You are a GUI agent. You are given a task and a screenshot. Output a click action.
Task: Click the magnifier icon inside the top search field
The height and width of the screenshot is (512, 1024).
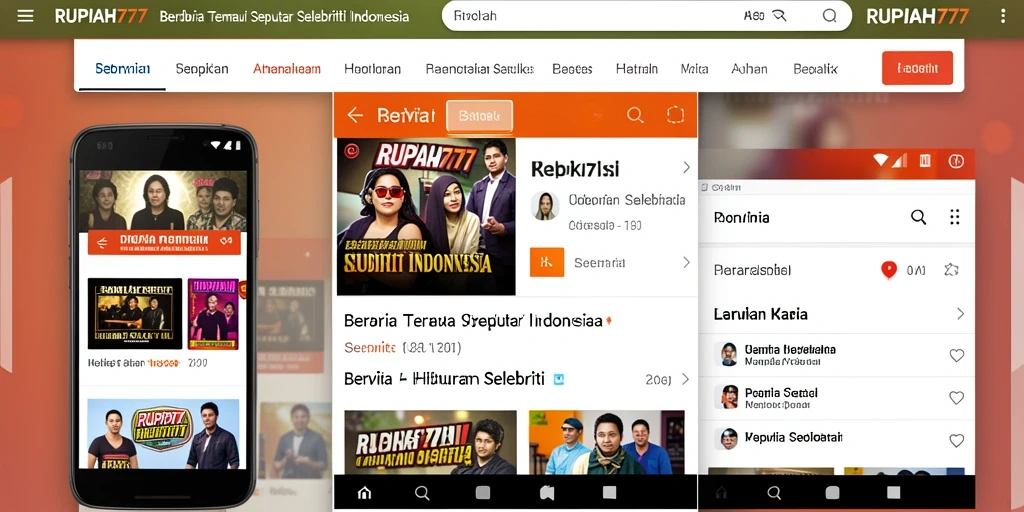829,16
